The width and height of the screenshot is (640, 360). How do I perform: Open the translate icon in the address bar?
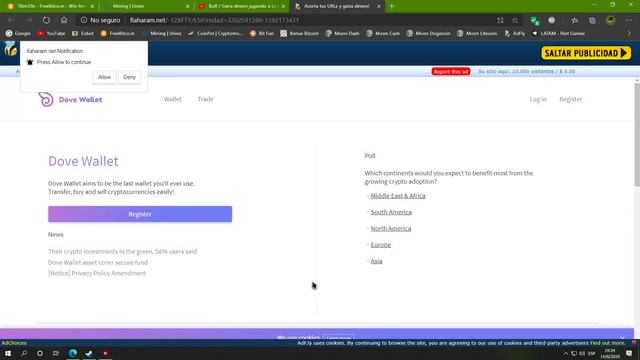[500, 20]
